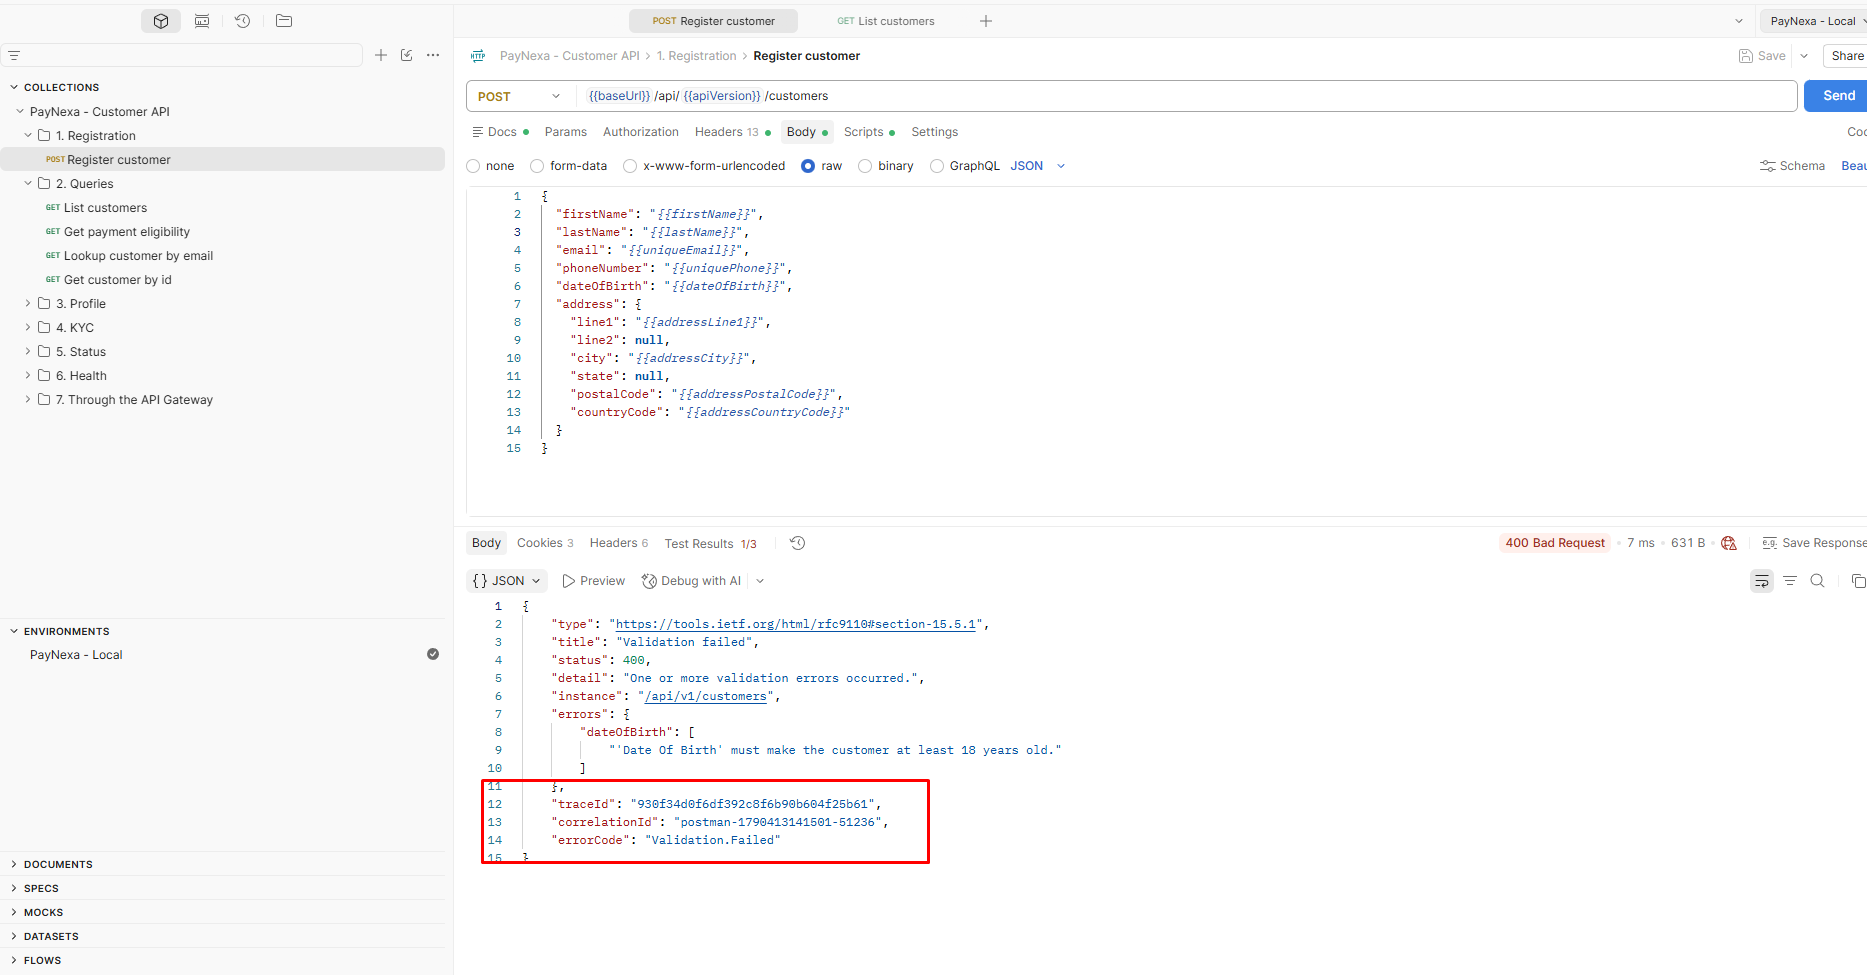
Task: Switch to the Scripts request tab
Action: [x=869, y=132]
